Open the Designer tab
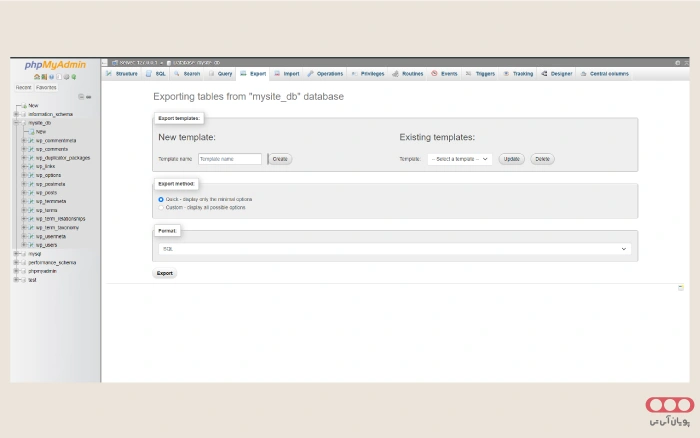 coord(557,74)
